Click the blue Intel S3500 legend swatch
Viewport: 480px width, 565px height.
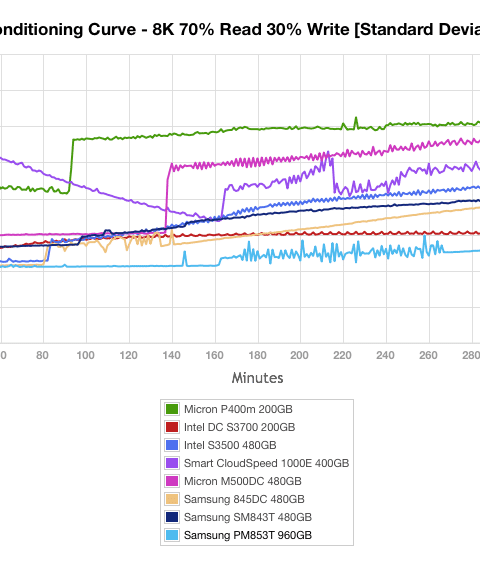[172, 445]
